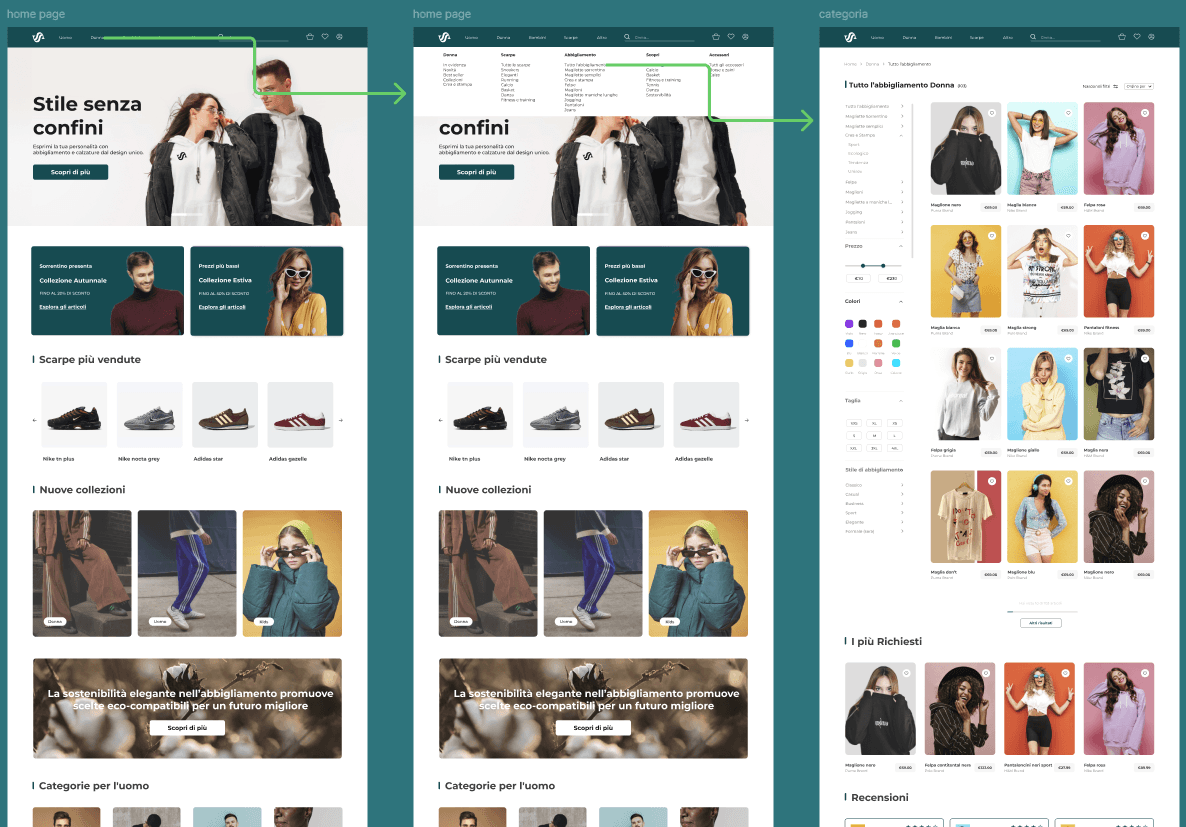Select the orange swatch in the Colori filter
This screenshot has width=1186, height=827.
point(896,324)
